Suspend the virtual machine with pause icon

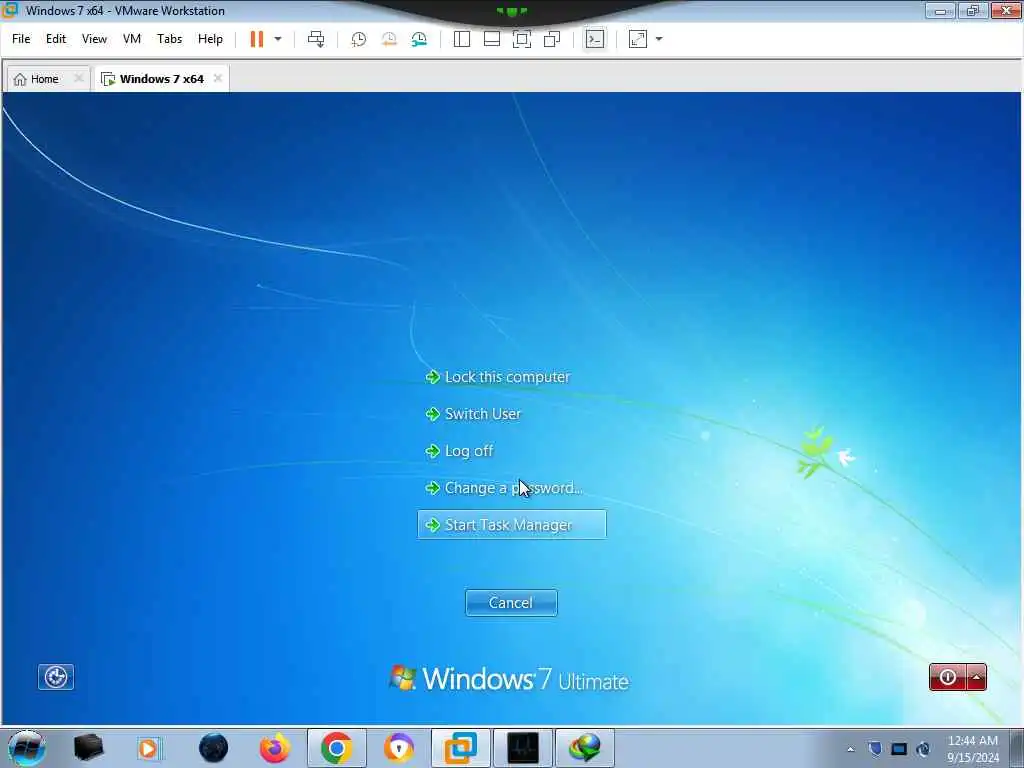click(x=257, y=39)
